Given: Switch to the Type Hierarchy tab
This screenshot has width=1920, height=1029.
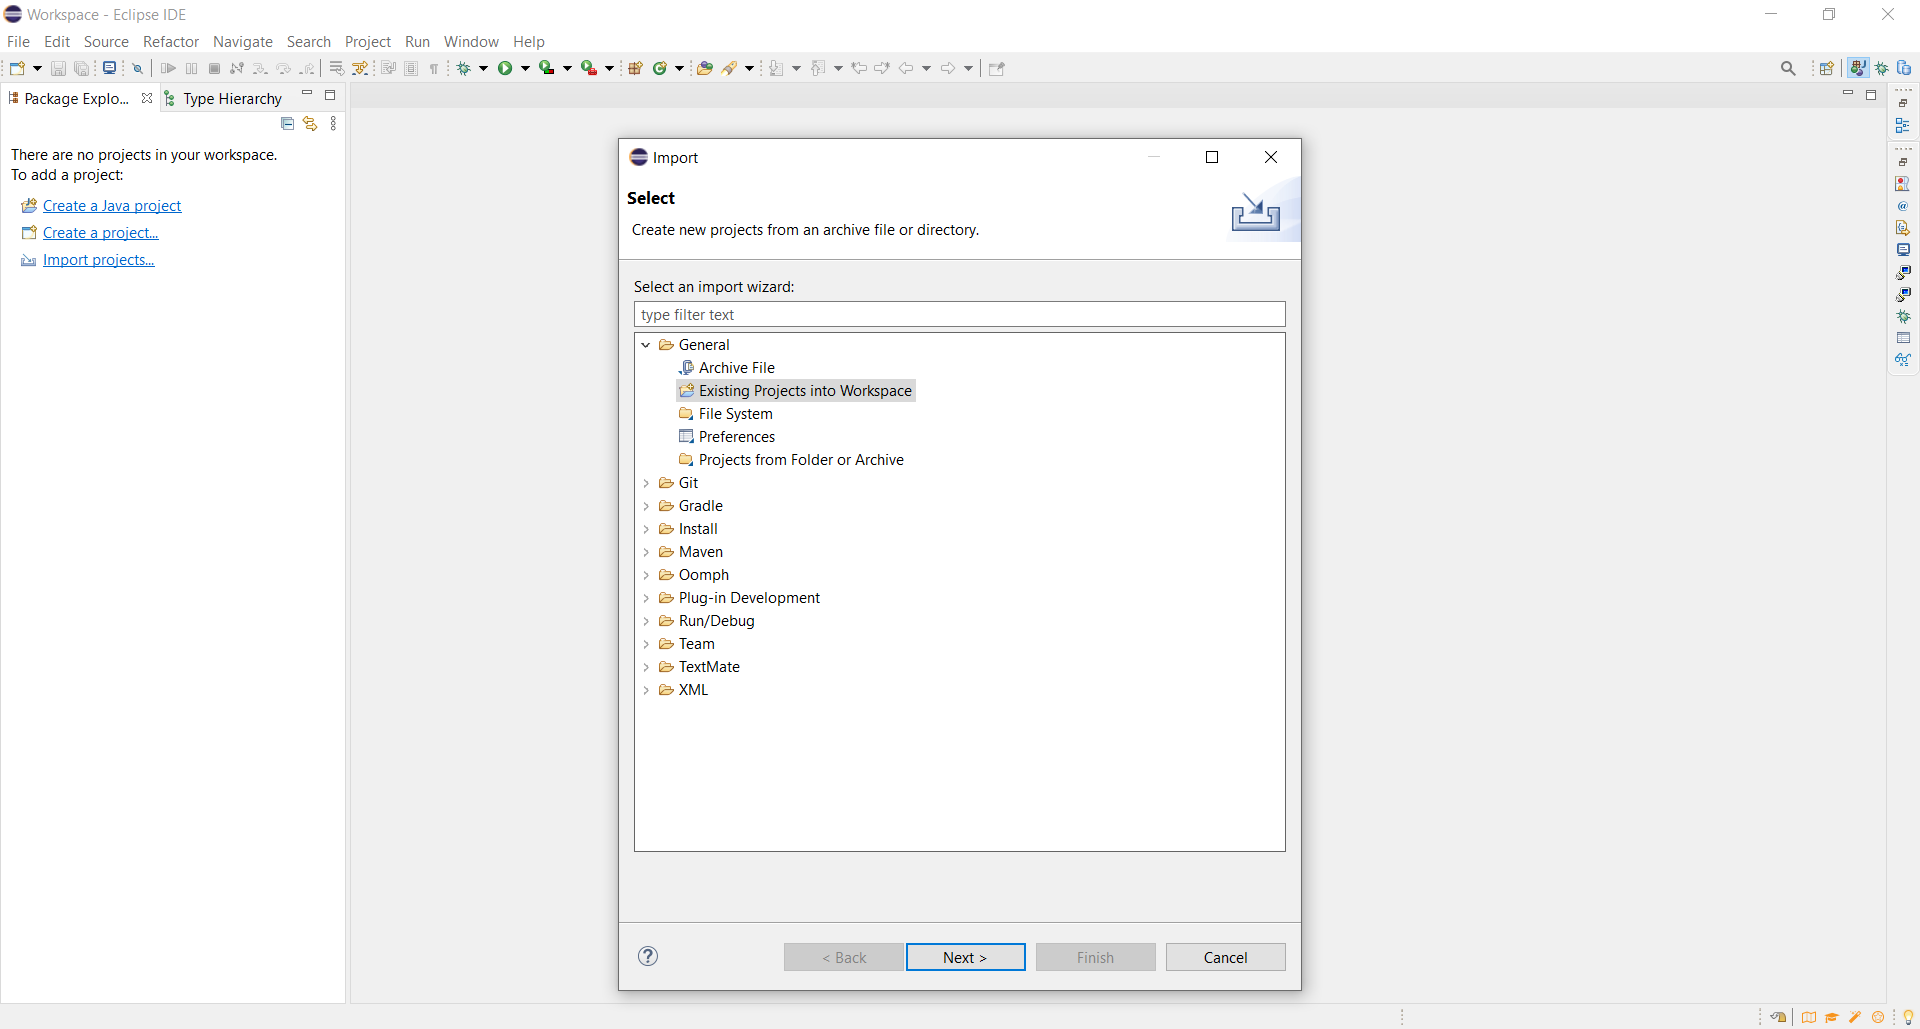Looking at the screenshot, I should pos(224,98).
